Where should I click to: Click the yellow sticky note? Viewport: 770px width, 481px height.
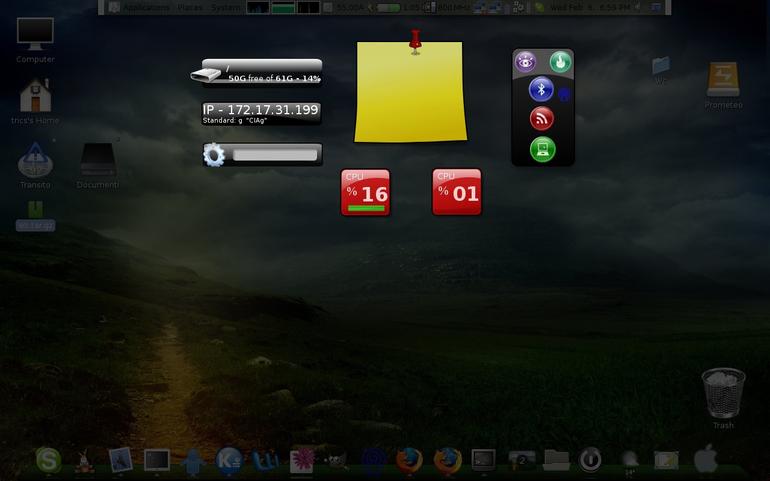tap(411, 92)
